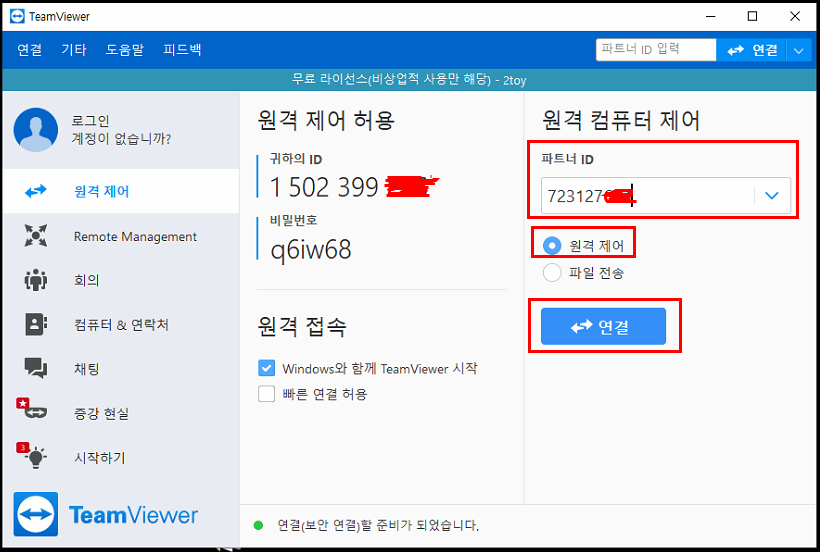Select 원격 제어 in the sidebar
This screenshot has height=552, width=820.
tap(121, 191)
